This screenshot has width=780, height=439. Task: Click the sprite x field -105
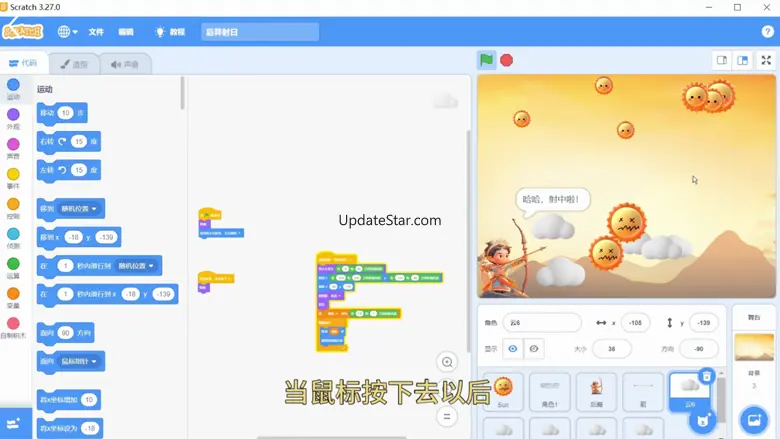[x=635, y=323]
